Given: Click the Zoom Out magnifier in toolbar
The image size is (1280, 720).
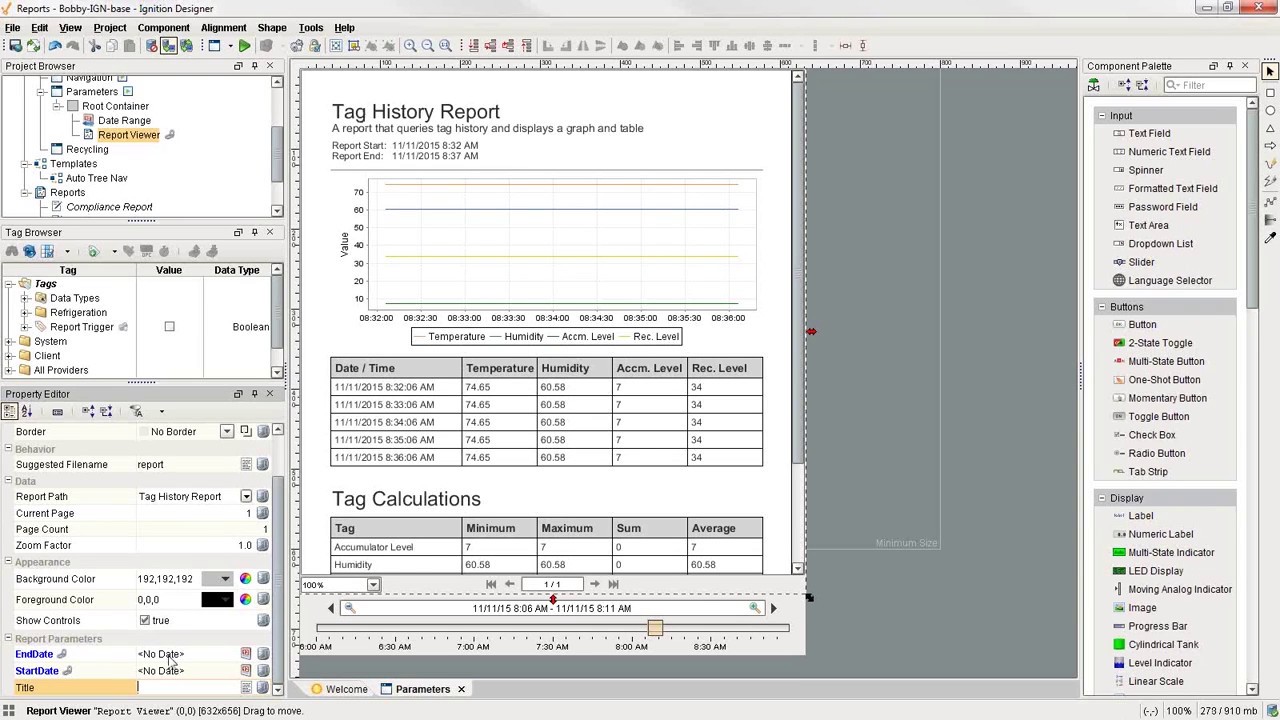Looking at the screenshot, I should 428,46.
